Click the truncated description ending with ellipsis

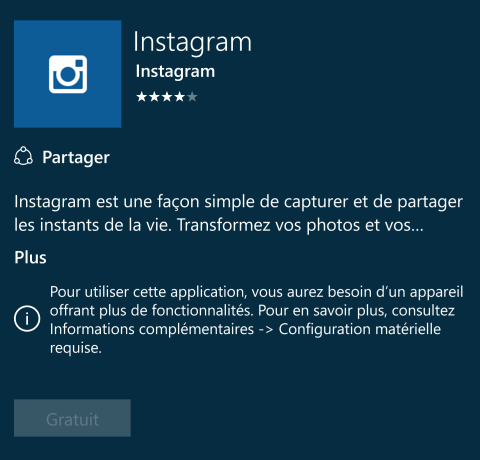[x=219, y=225]
